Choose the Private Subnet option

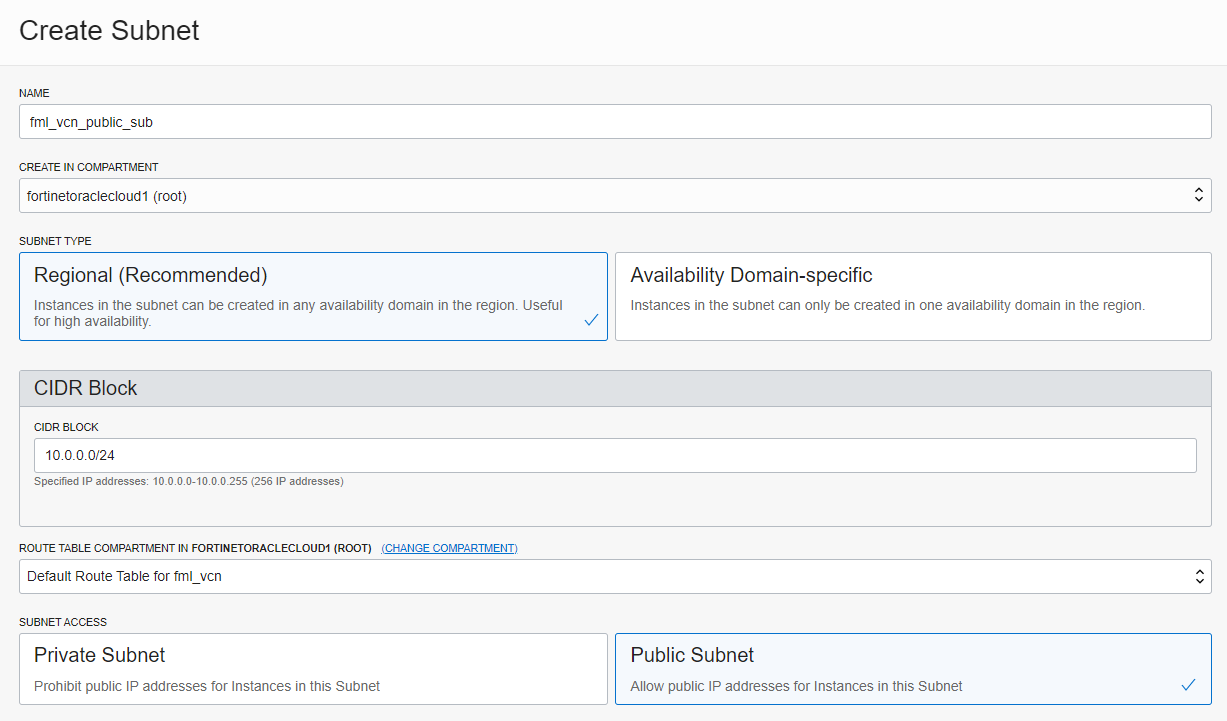pos(313,669)
